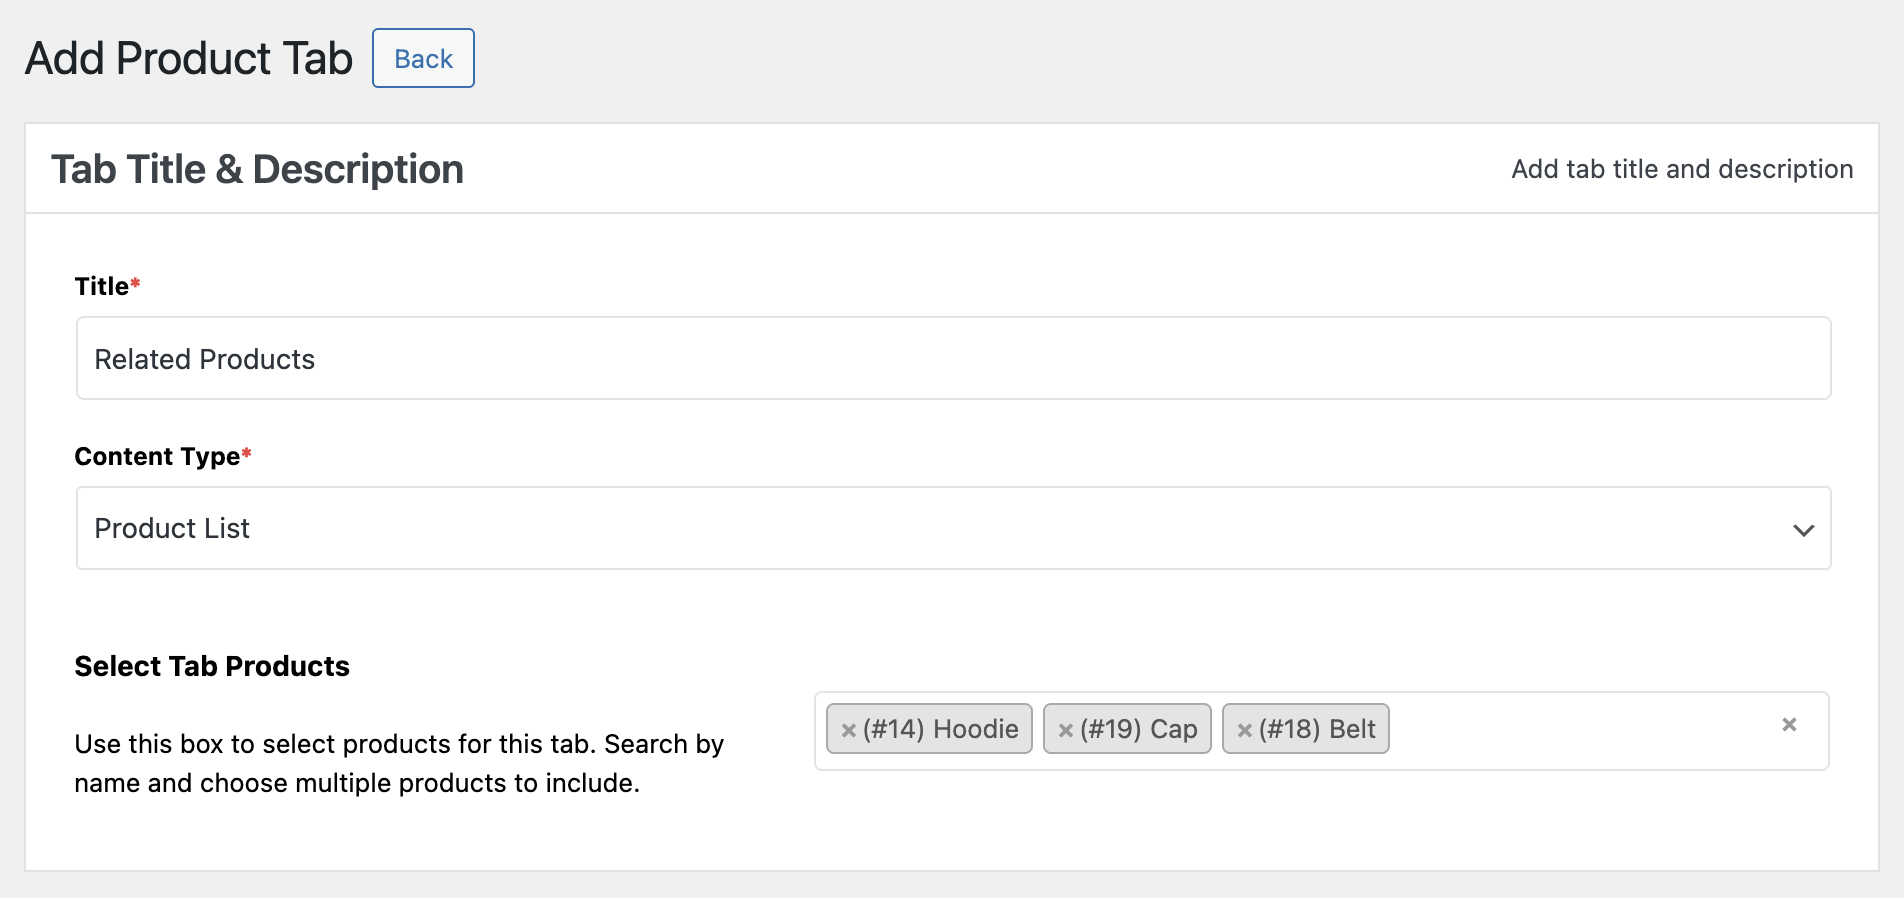Click the 'Add tab title and description' text

(1682, 169)
